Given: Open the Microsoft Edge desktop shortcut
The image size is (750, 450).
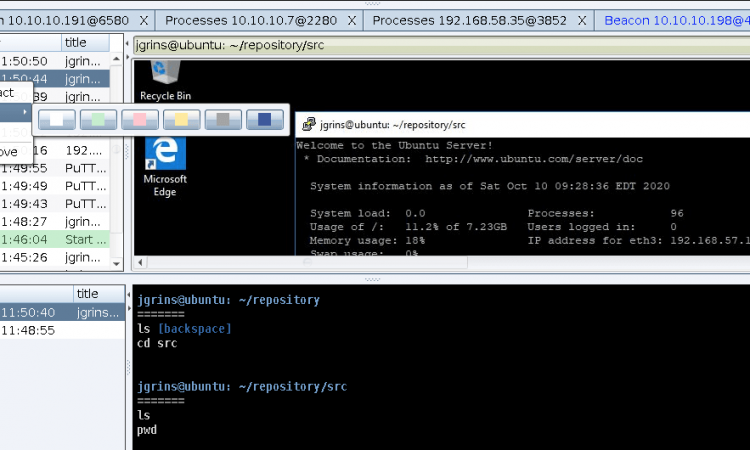Looking at the screenshot, I should 165,167.
